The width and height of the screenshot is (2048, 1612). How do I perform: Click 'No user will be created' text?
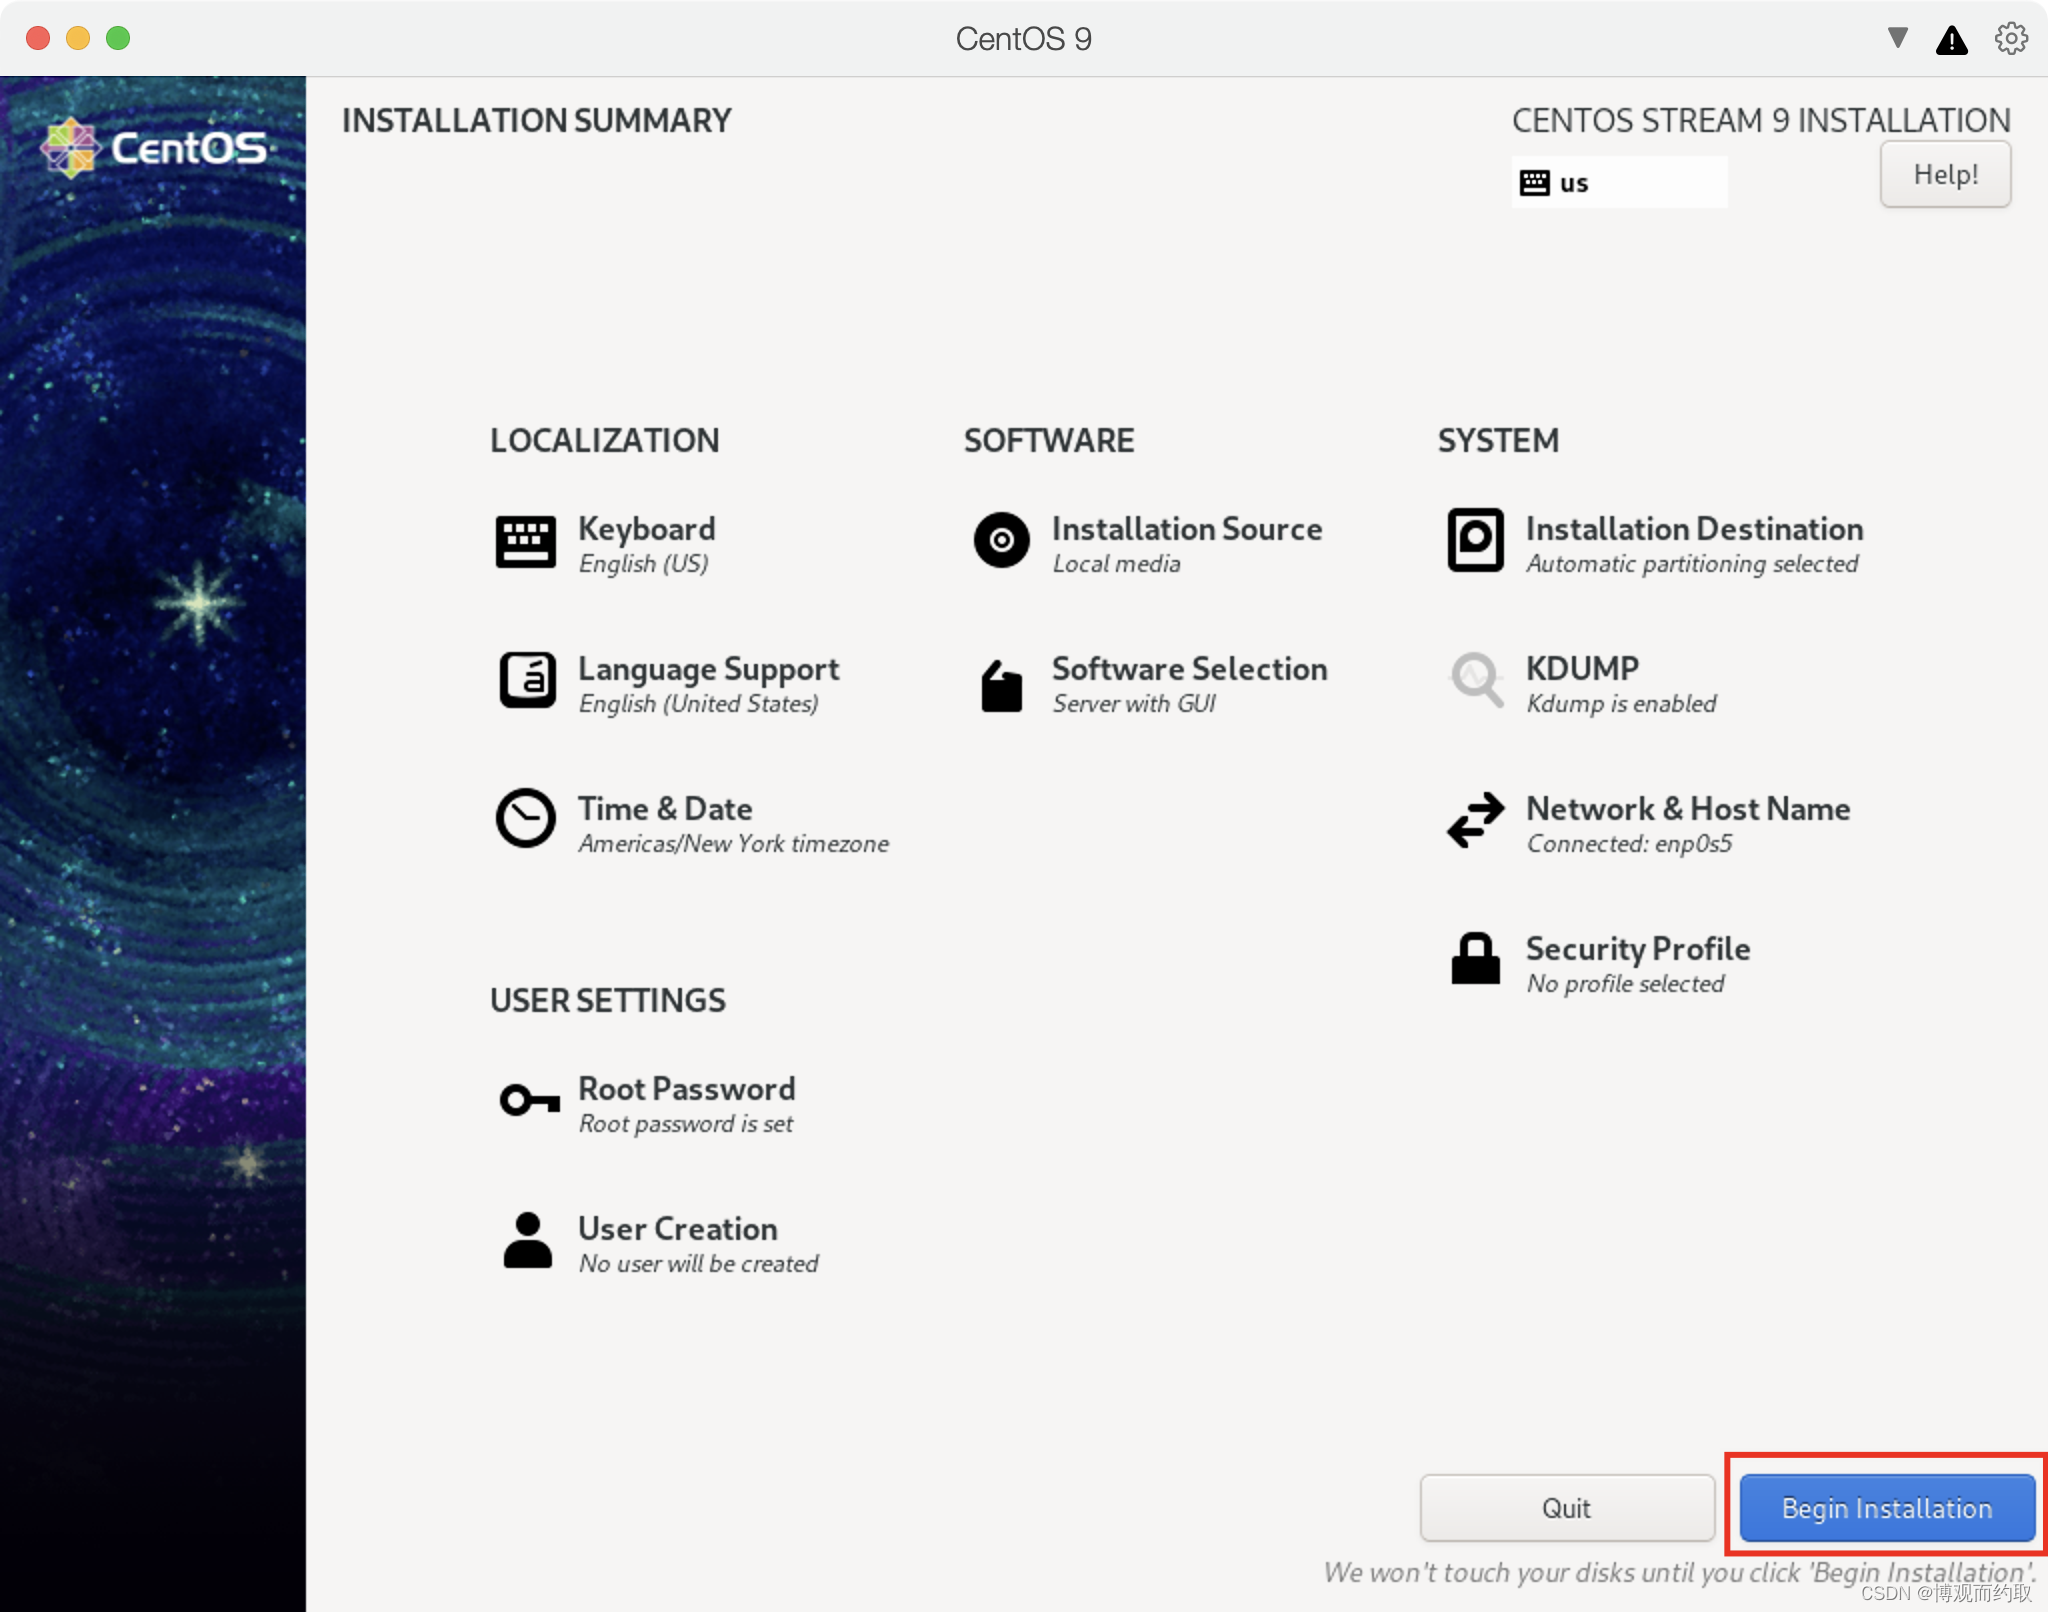(698, 1264)
